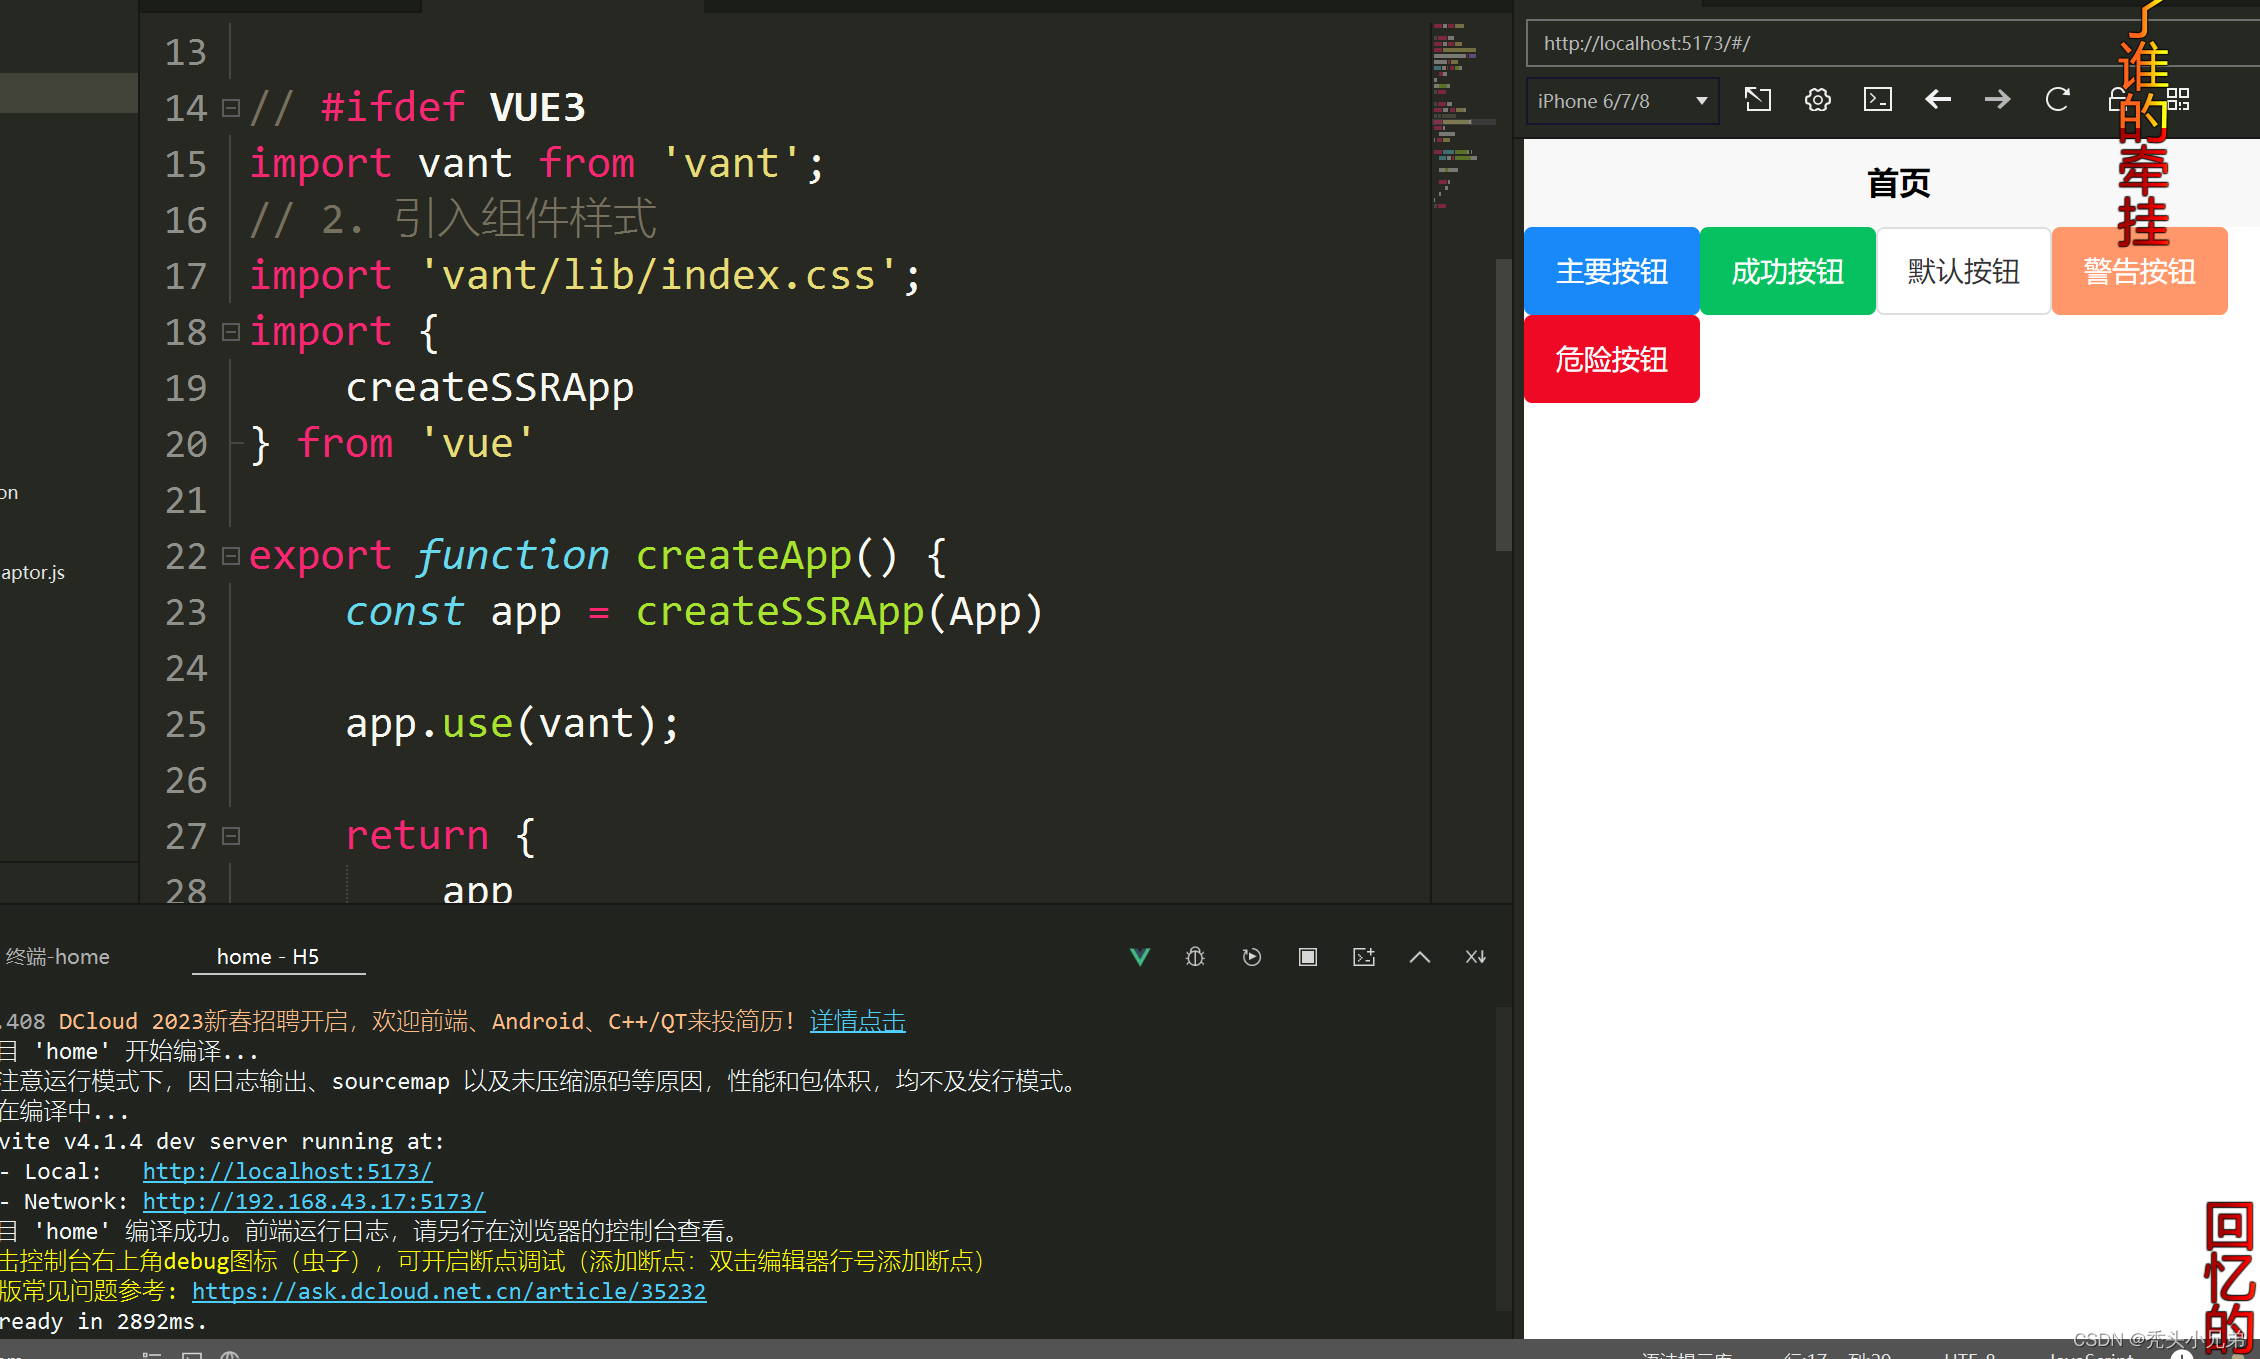The image size is (2260, 1359).
Task: Open browser devtools console icon
Action: [1877, 100]
